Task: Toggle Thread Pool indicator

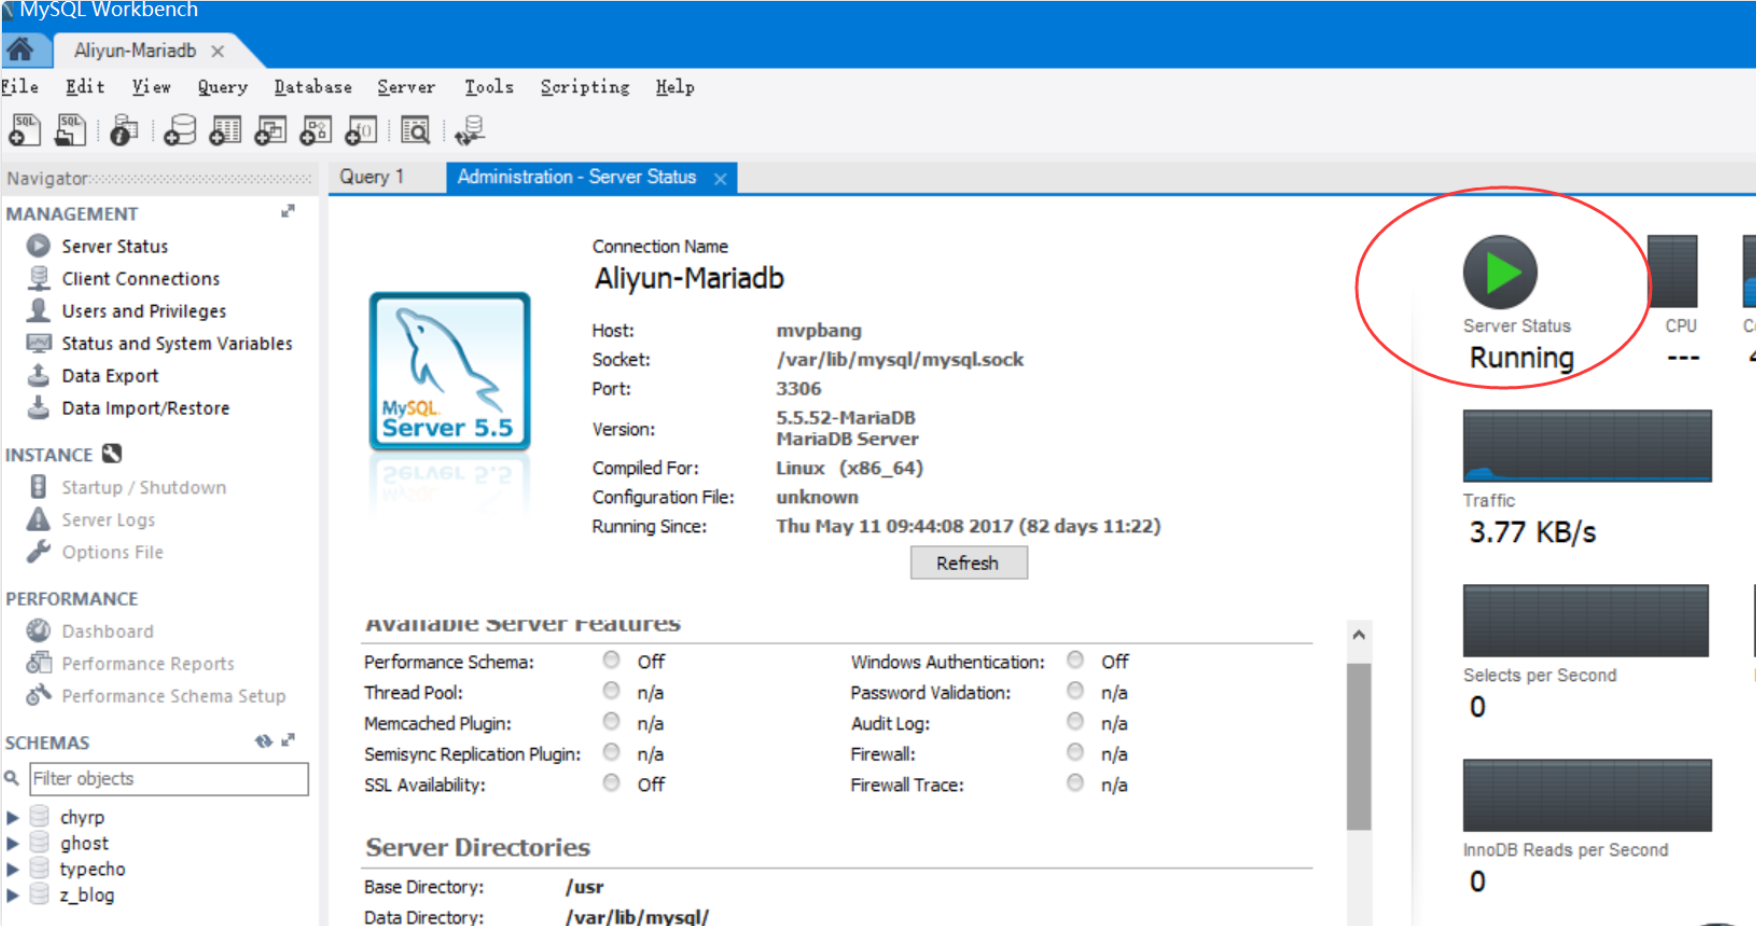Action: [x=611, y=691]
